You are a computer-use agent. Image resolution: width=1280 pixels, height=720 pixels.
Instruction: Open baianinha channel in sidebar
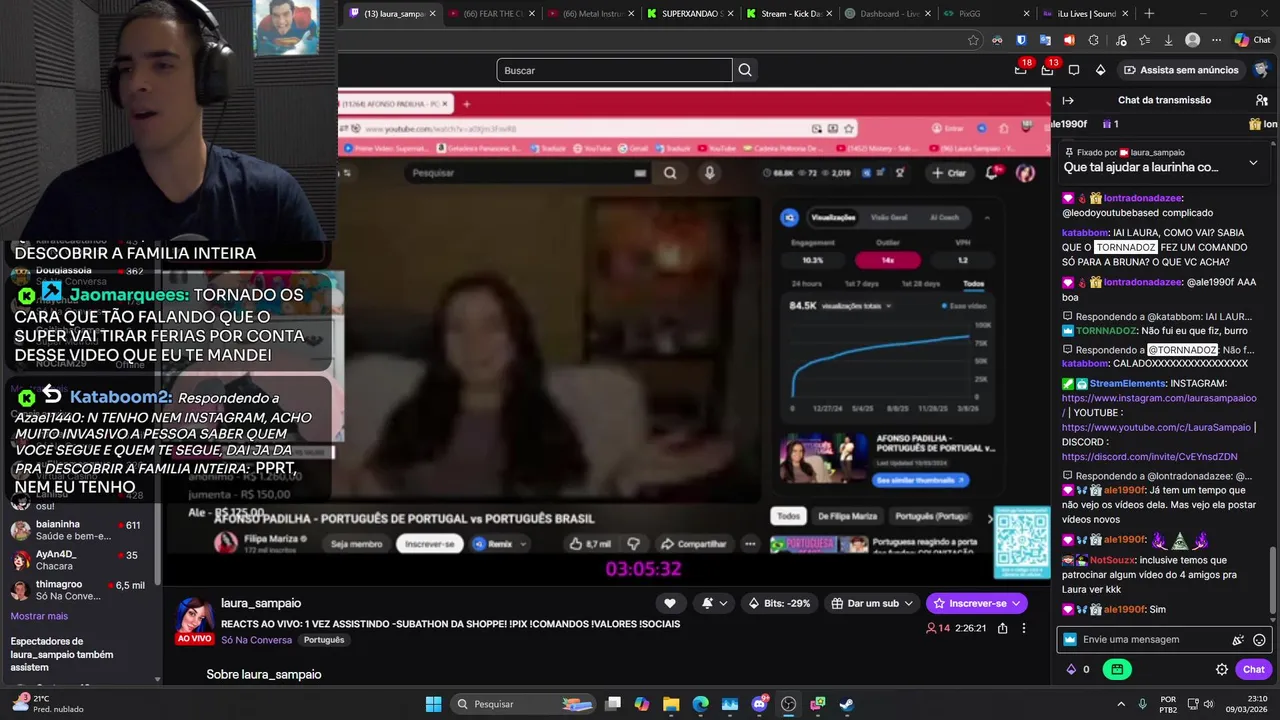80,530
